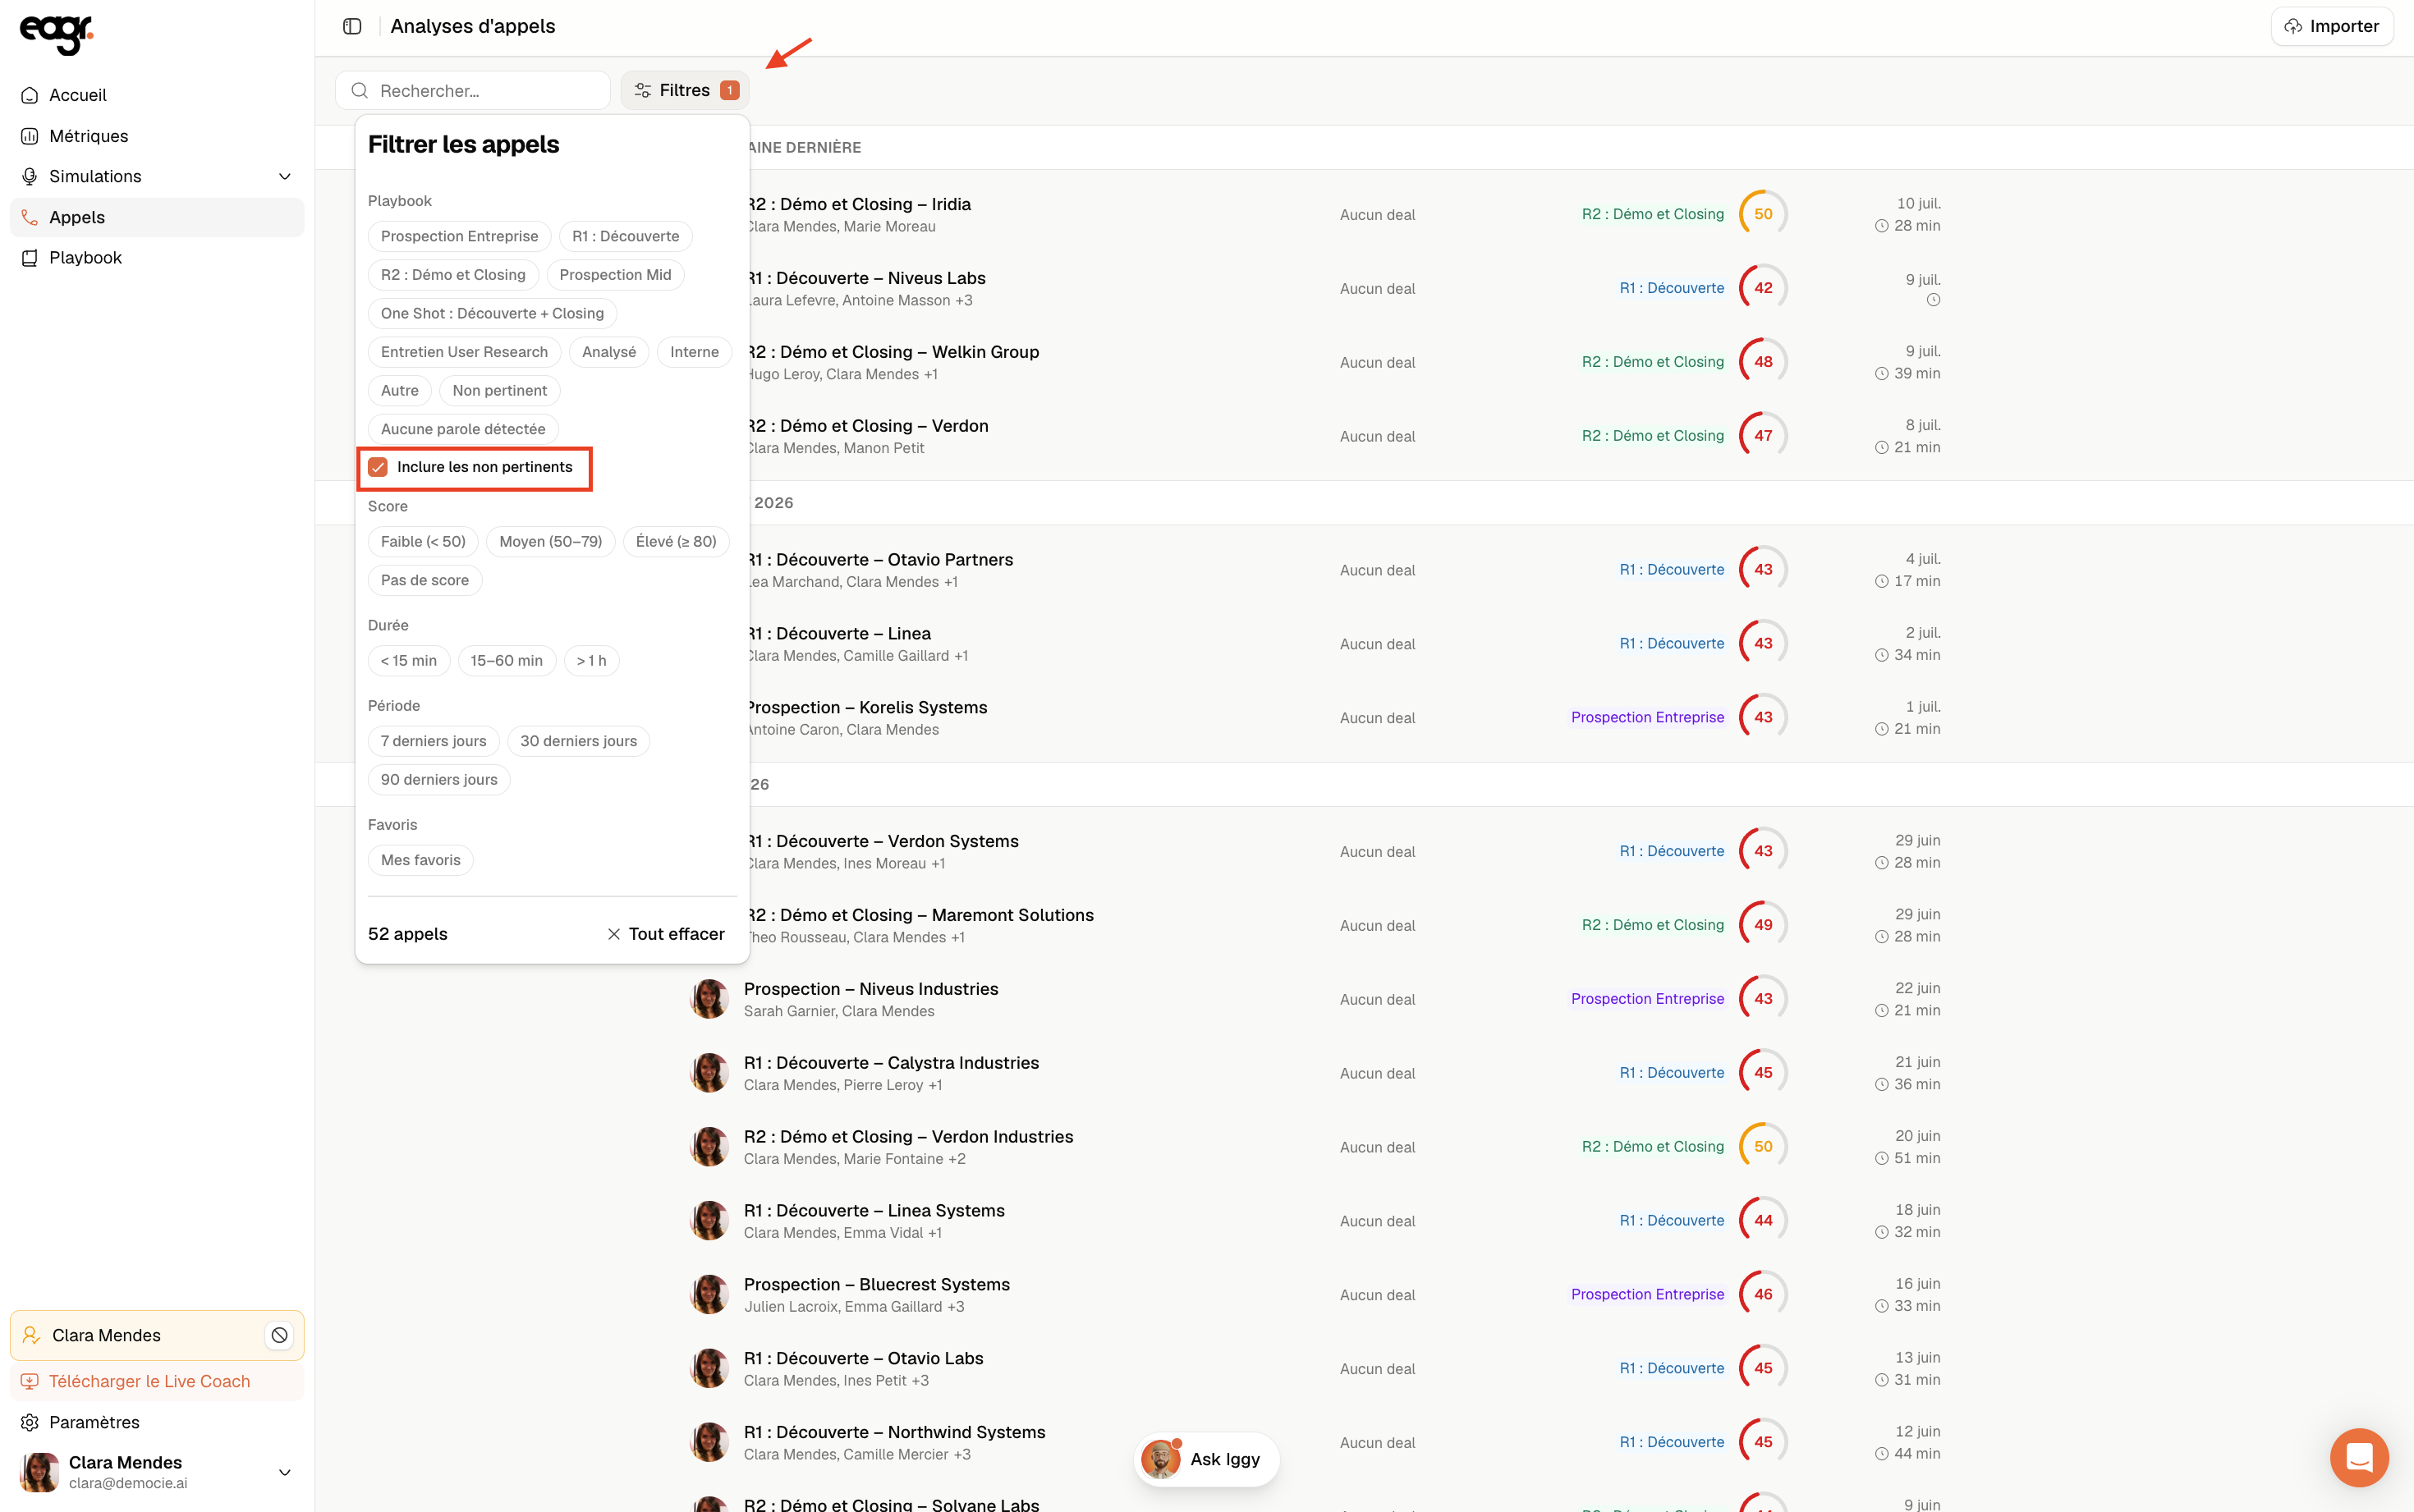2414x1512 pixels.
Task: Open call R1 : Découverte – Verdon Systems
Action: point(883,841)
